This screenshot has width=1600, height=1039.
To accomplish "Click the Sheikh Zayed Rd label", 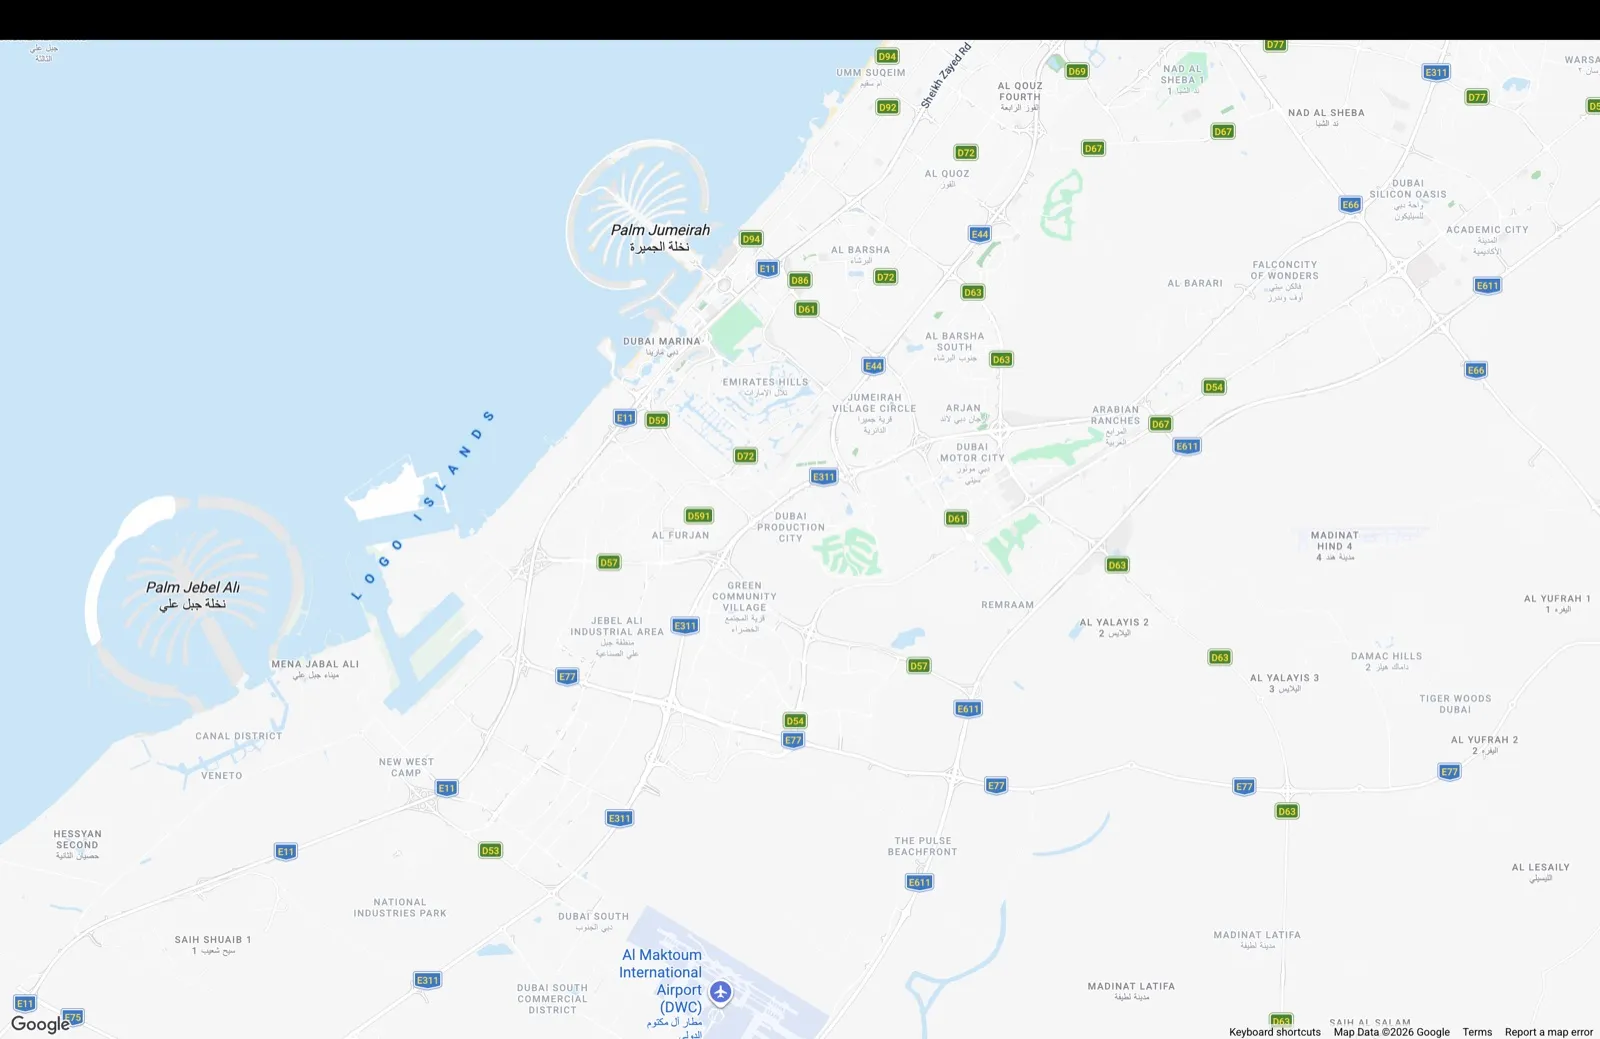I will click(x=945, y=76).
